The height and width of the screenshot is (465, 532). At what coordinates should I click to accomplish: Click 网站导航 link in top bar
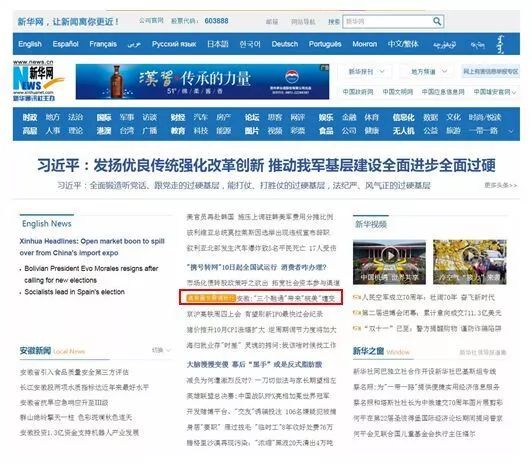pyautogui.click(x=303, y=22)
